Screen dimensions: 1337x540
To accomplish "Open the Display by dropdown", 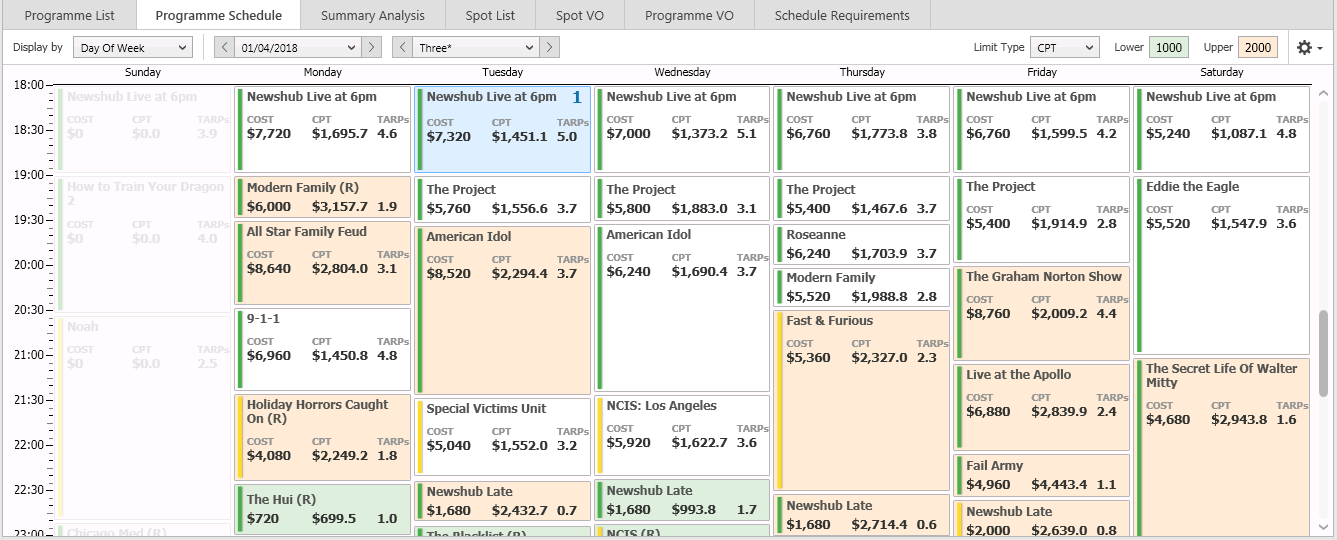I will [132, 47].
